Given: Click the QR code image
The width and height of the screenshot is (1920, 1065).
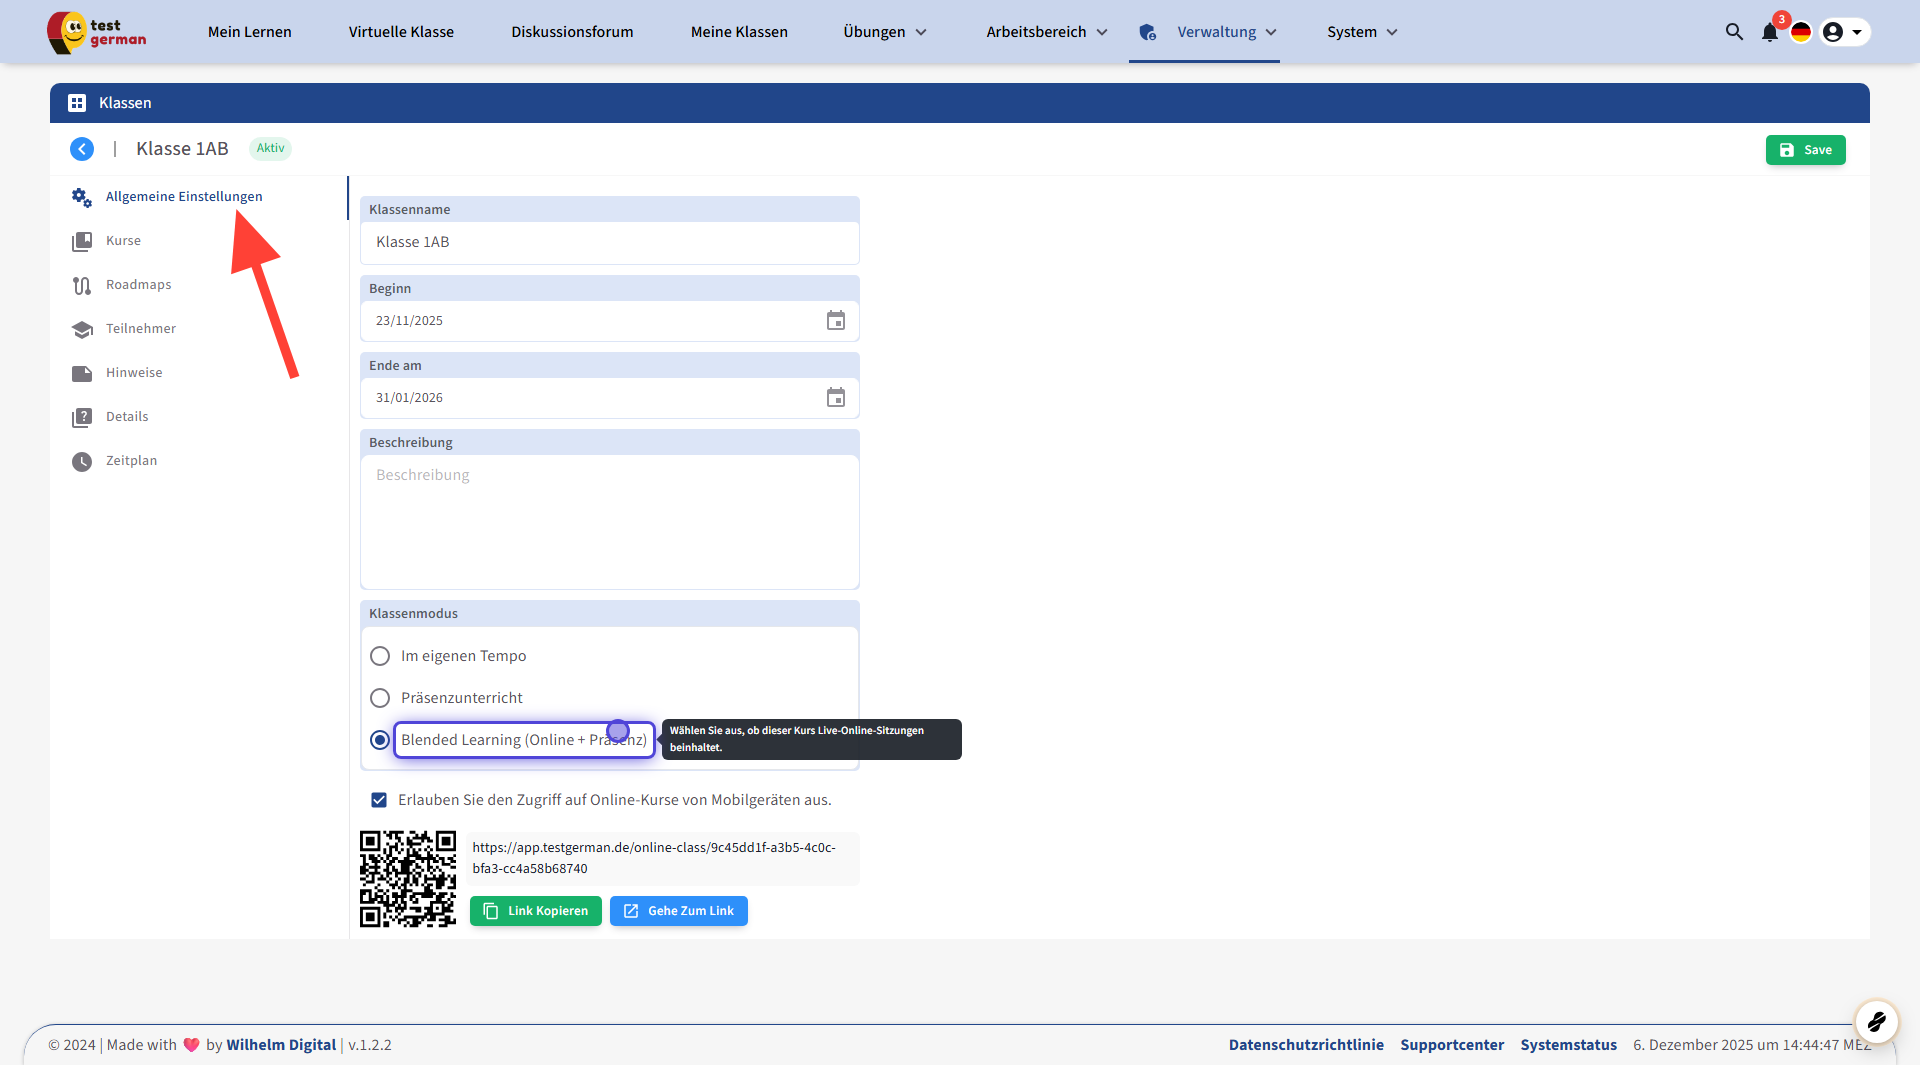Looking at the screenshot, I should [408, 879].
